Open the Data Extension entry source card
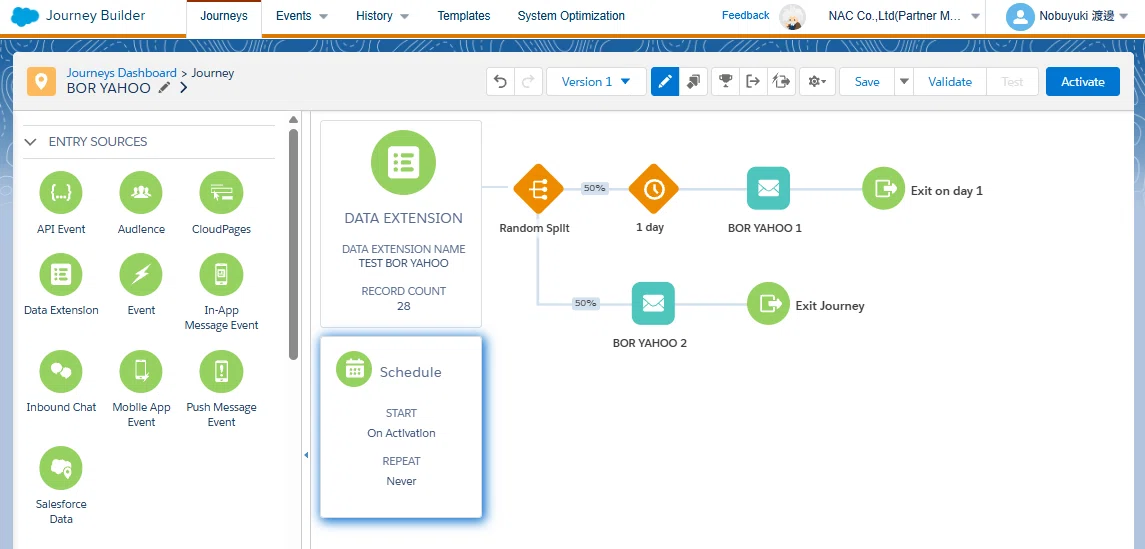The height and width of the screenshot is (549, 1145). pyautogui.click(x=401, y=223)
